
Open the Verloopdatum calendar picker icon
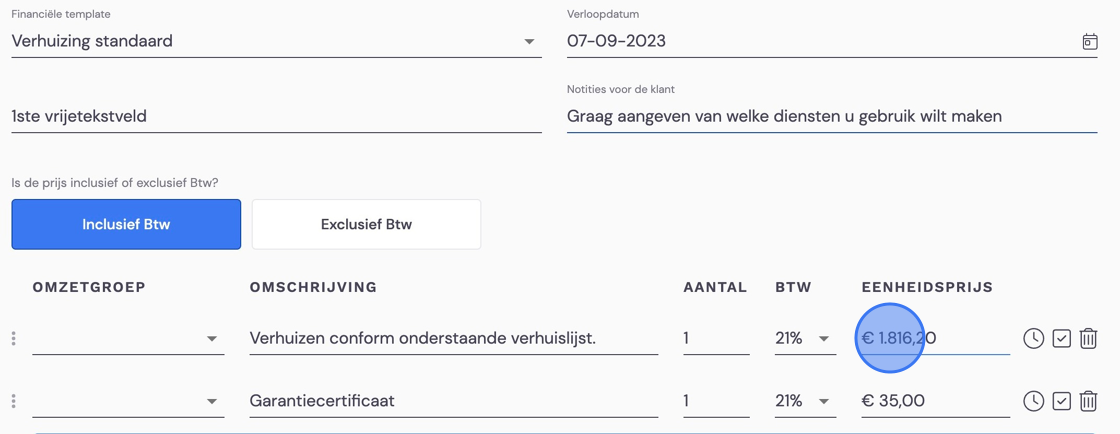click(x=1089, y=41)
